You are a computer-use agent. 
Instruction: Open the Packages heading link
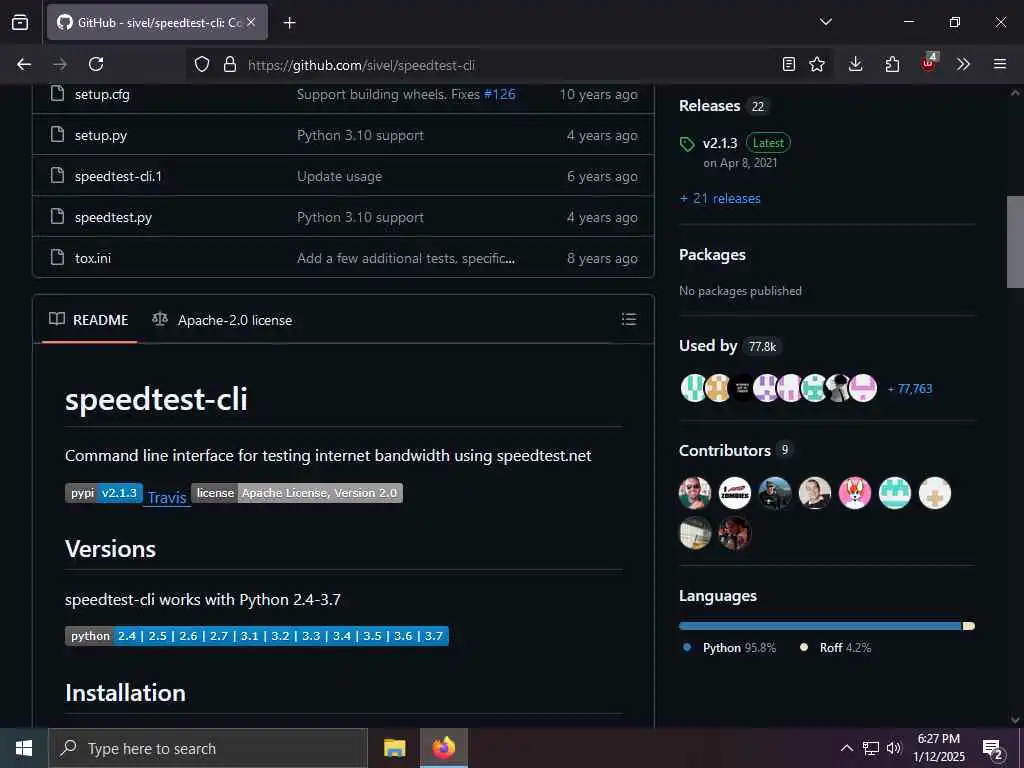click(x=712, y=255)
